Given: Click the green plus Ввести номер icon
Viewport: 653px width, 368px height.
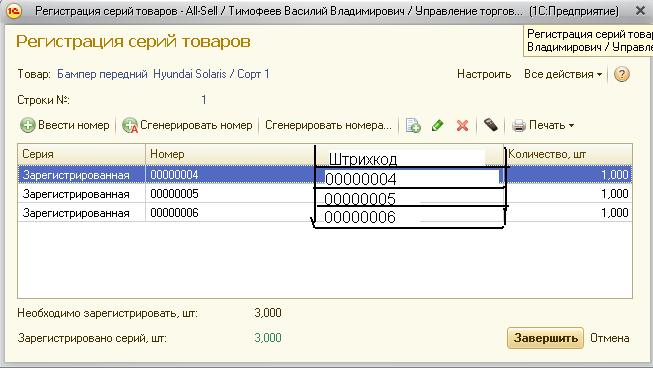Looking at the screenshot, I should 27,125.
